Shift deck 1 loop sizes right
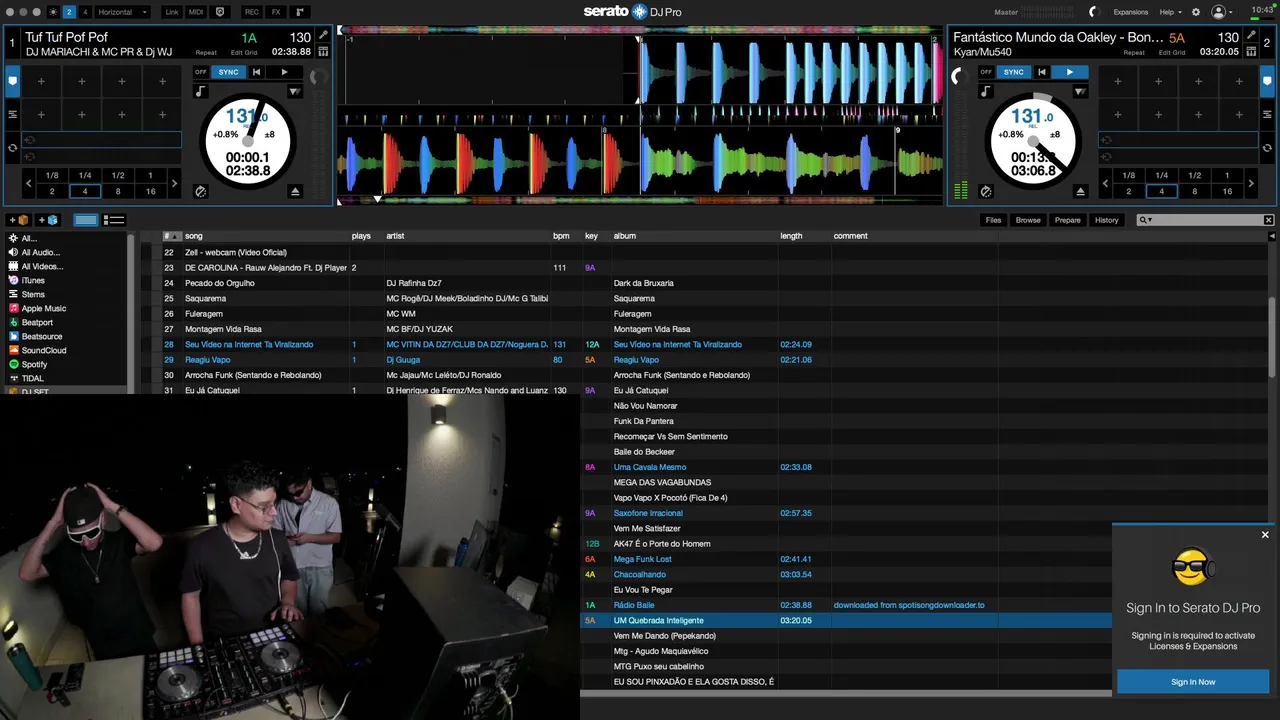This screenshot has width=1280, height=720. 174,183
